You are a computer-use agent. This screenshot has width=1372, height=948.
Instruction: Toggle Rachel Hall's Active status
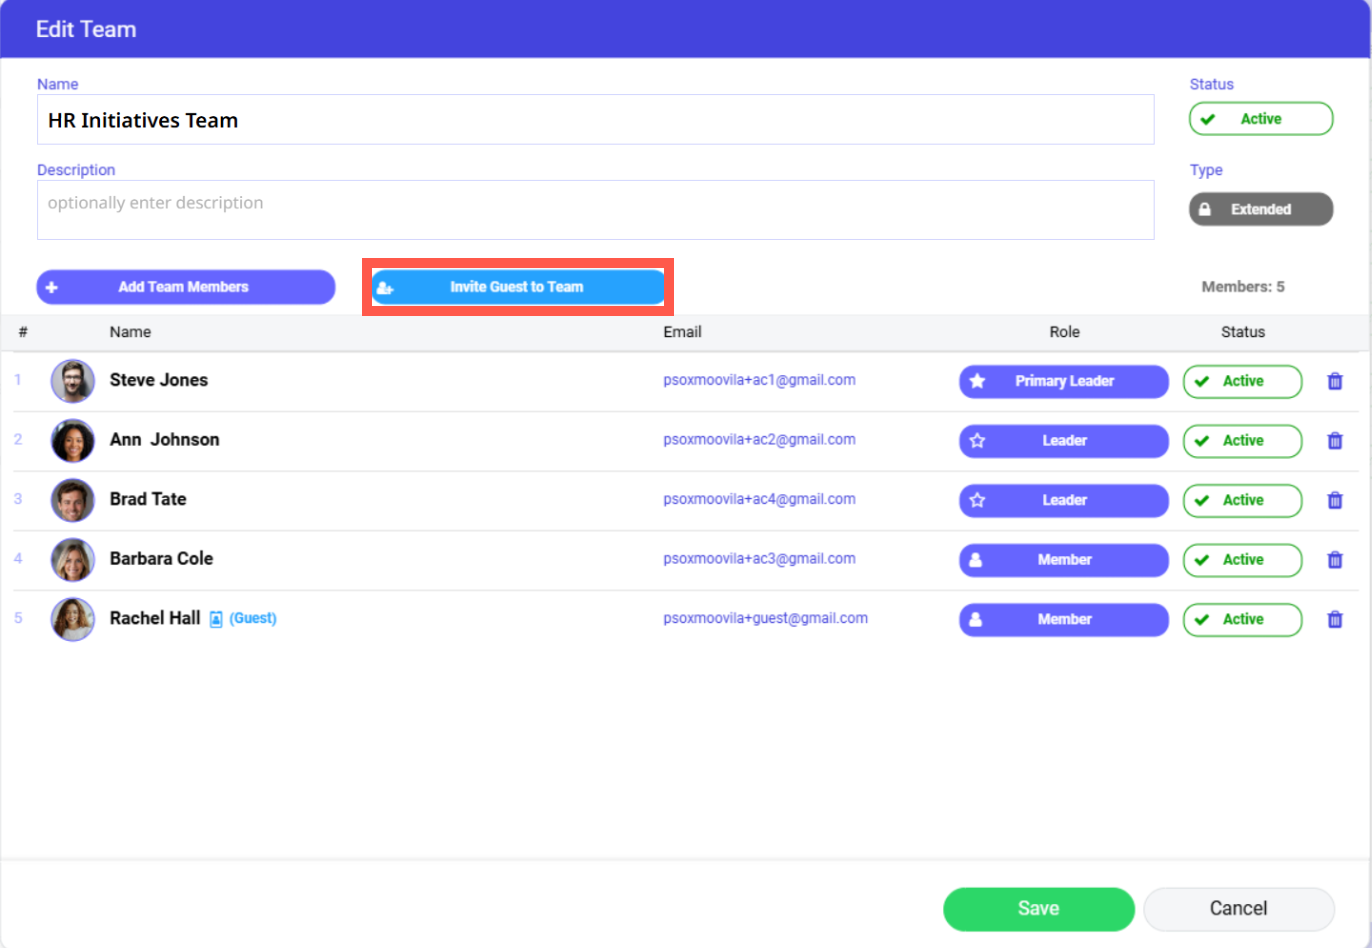[1243, 620]
